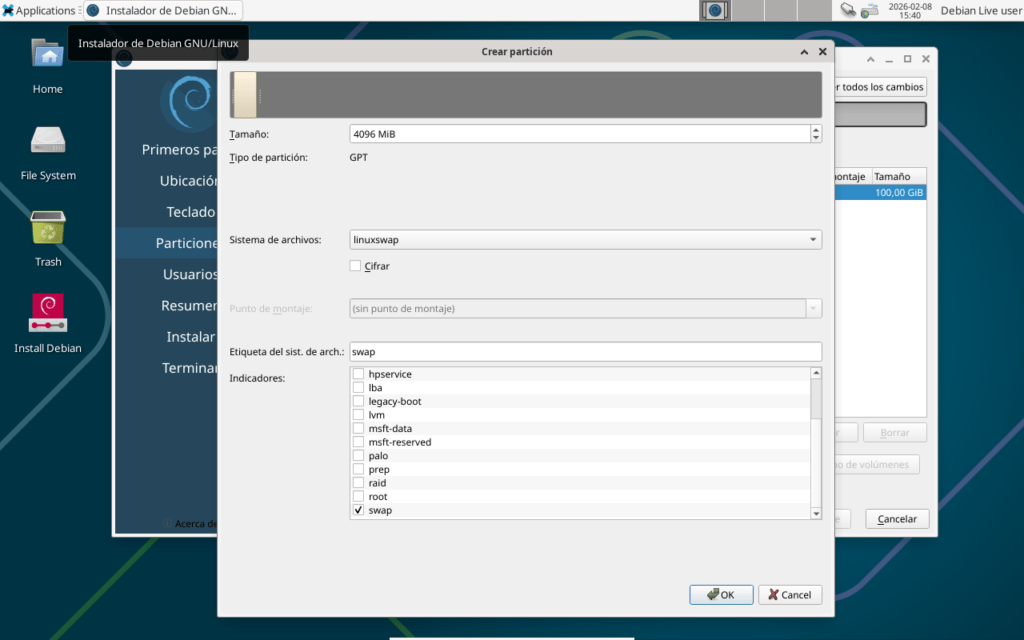1024x640 pixels.
Task: Tick the raid flag checkbox
Action: click(x=359, y=483)
